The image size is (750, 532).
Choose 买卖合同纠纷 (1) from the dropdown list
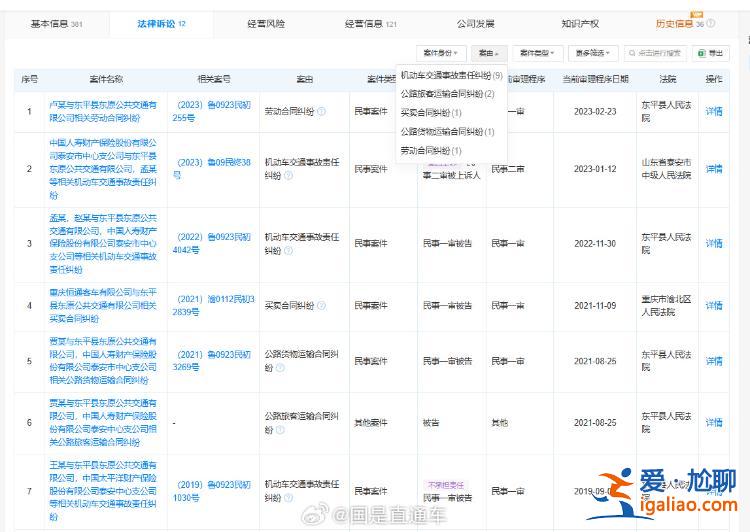(431, 113)
